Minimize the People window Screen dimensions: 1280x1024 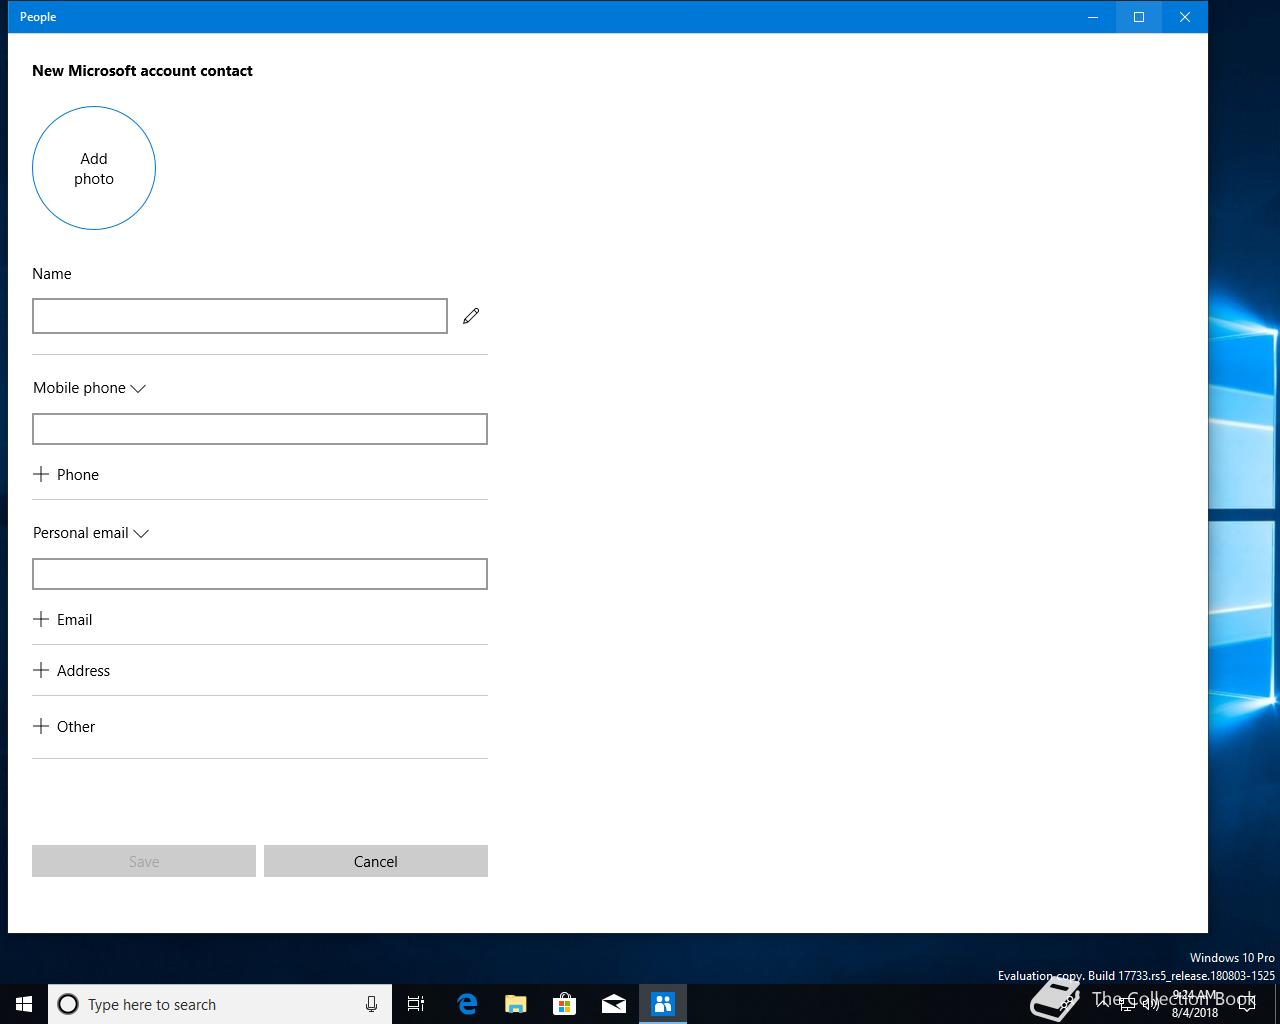(x=1093, y=17)
